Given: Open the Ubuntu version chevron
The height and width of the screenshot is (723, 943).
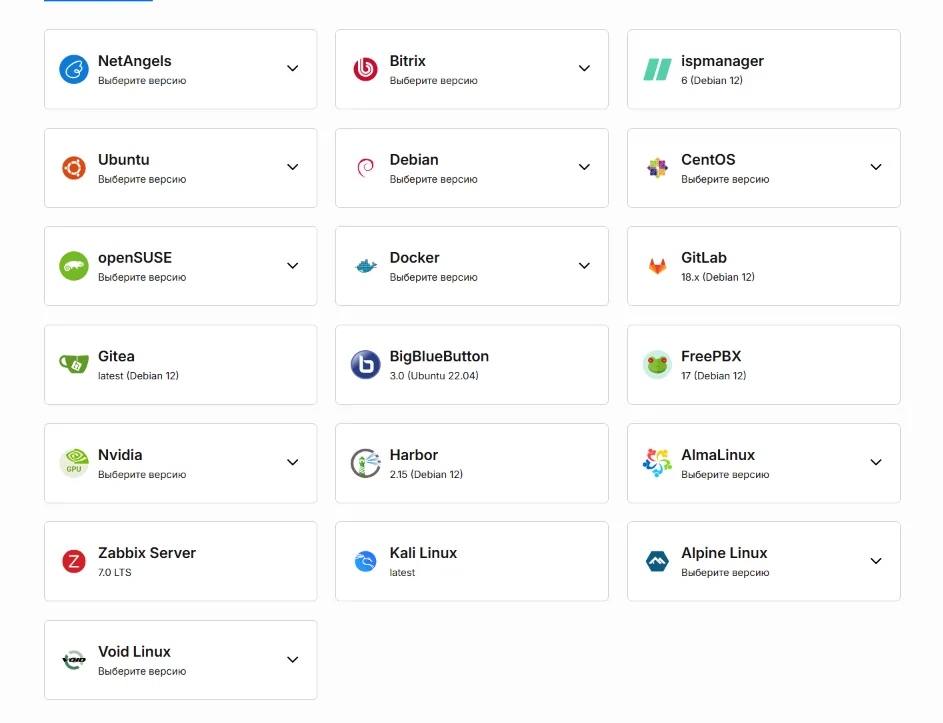Looking at the screenshot, I should pos(292,167).
